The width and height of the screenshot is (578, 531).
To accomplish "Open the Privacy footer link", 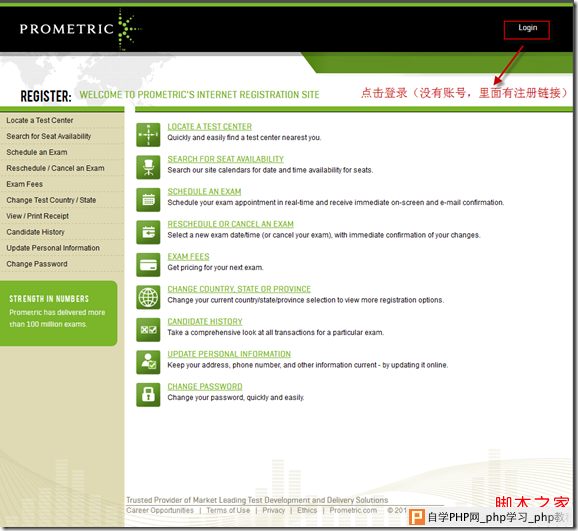I will (274, 510).
